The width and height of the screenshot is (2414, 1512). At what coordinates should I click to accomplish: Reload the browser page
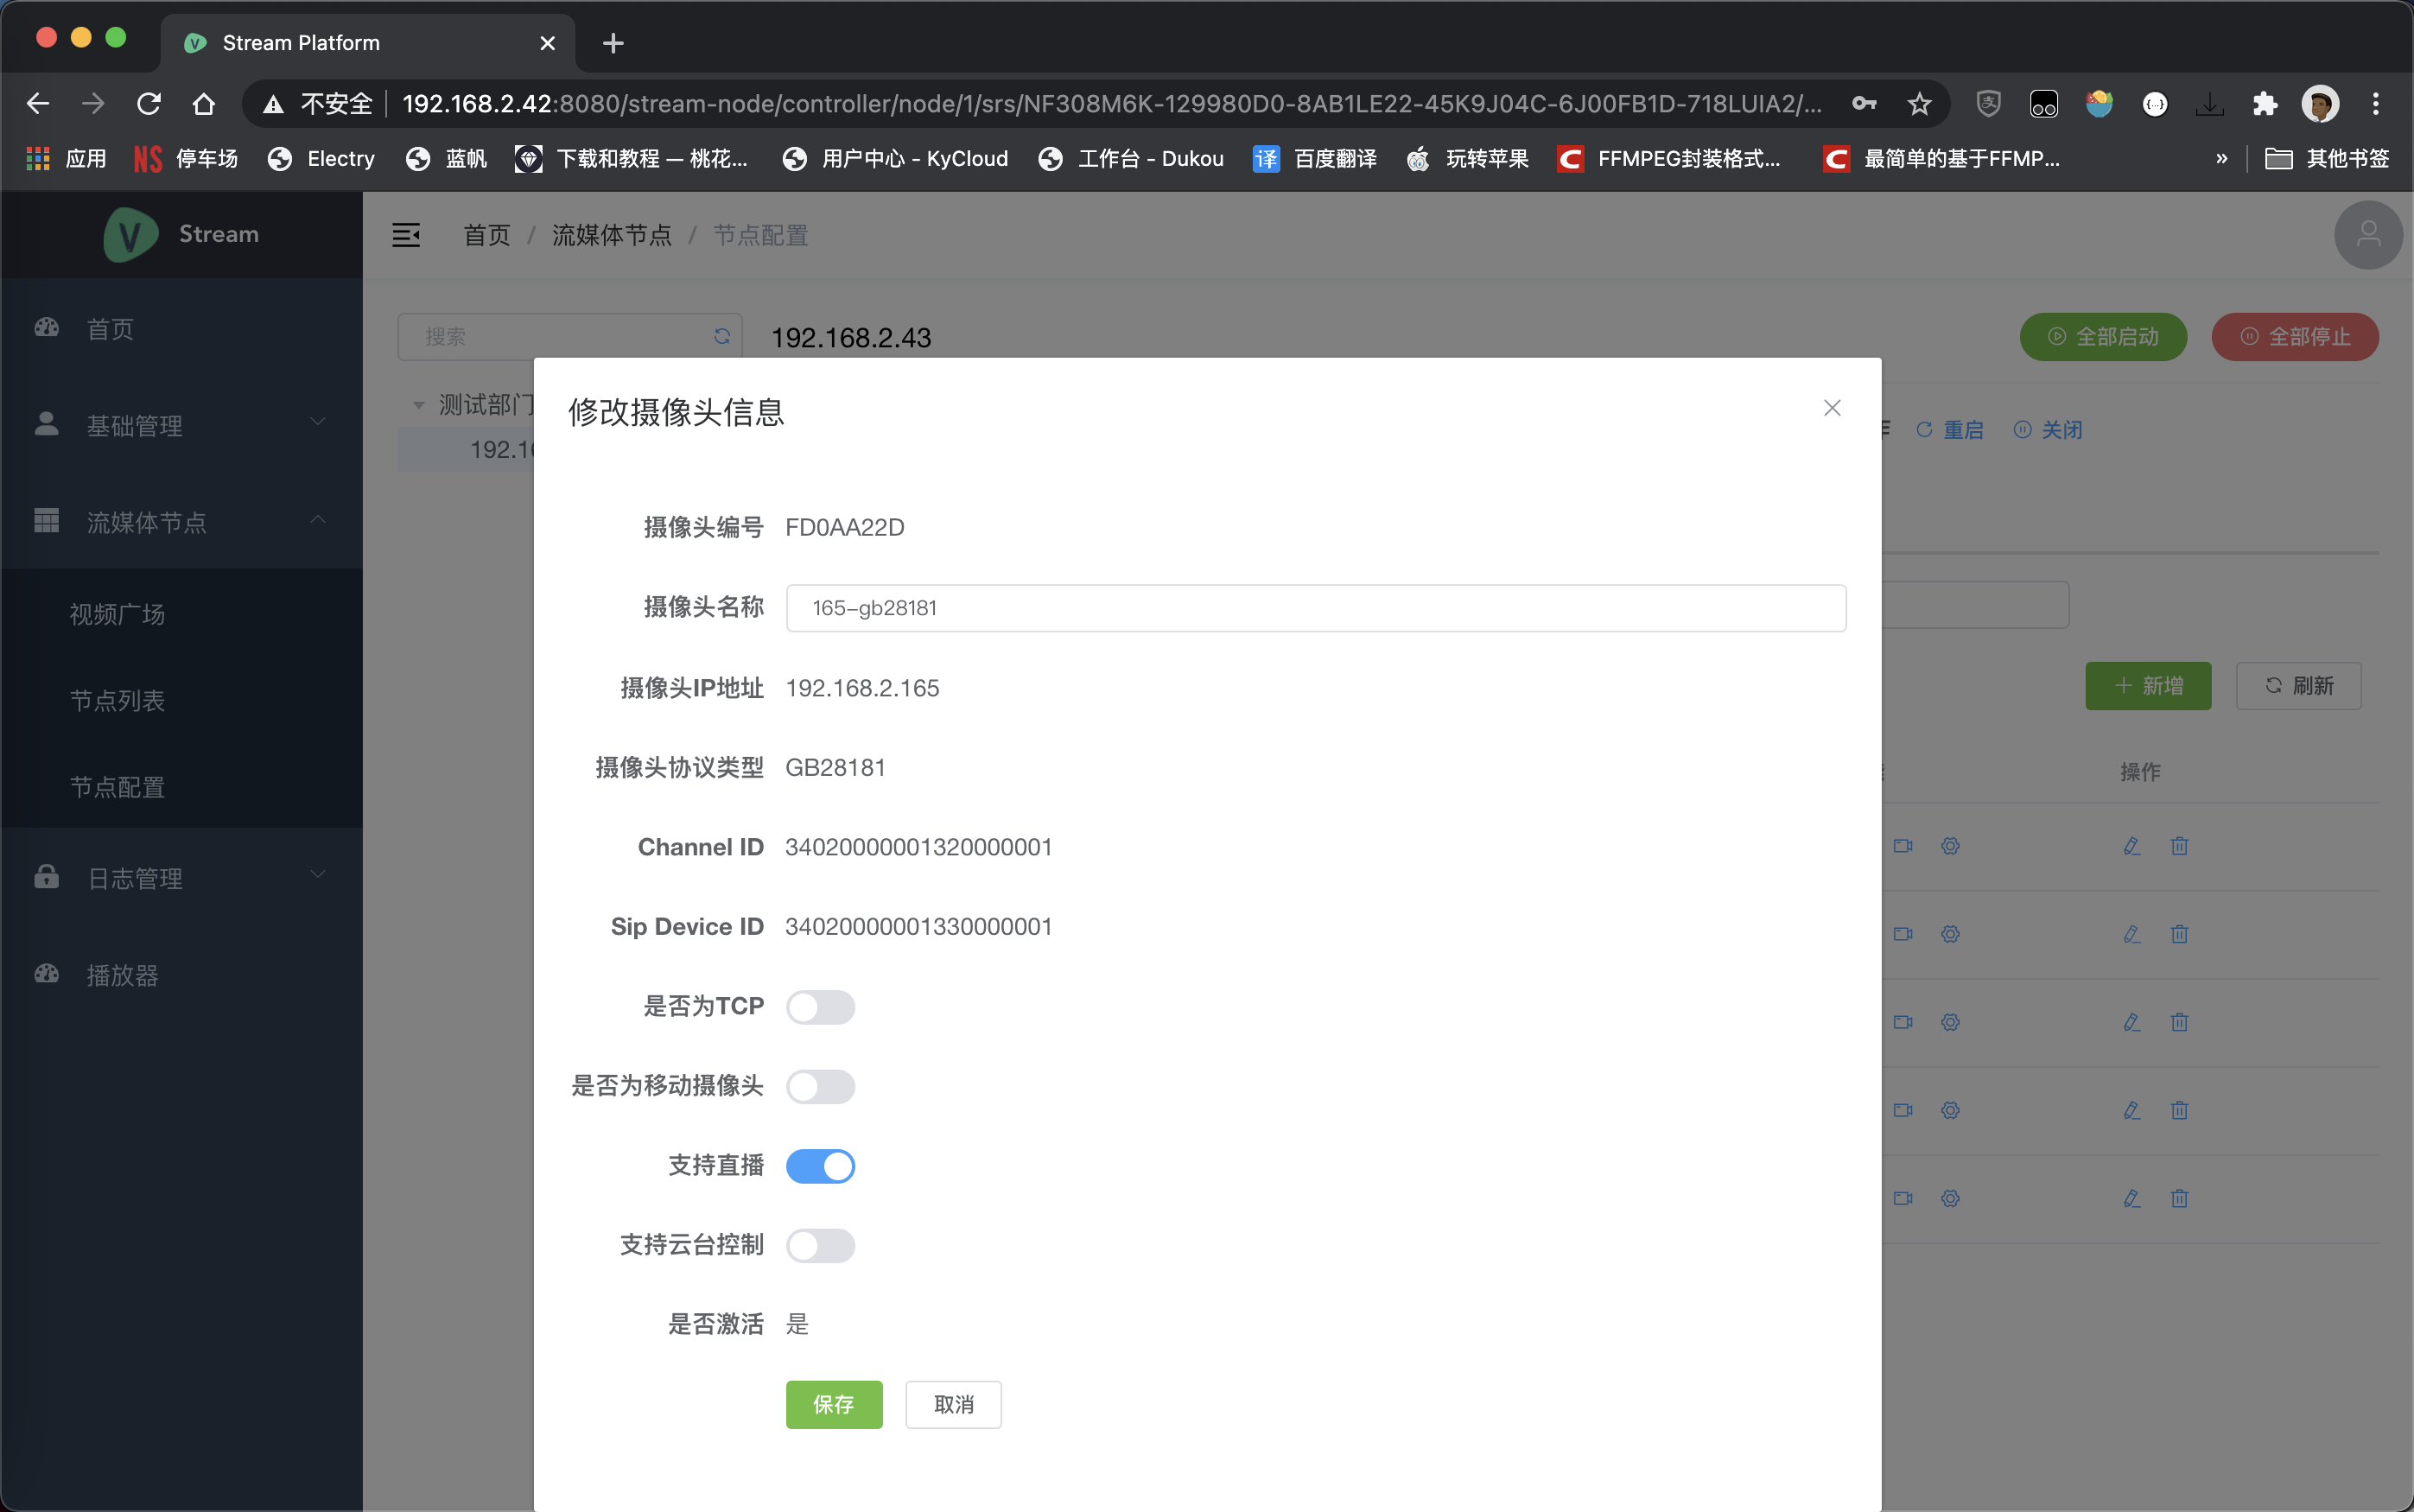click(149, 104)
